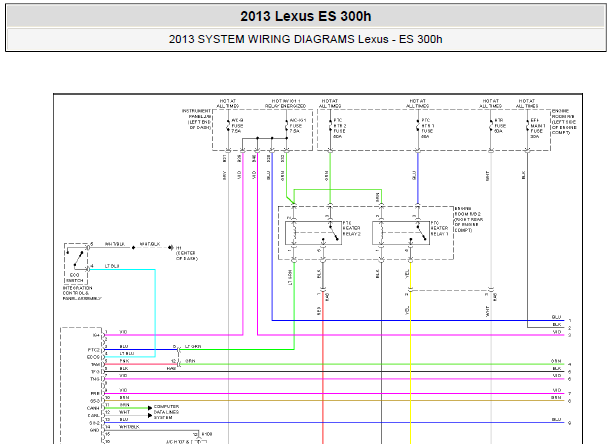Click the "HOT W/ IG1 RELAY ENERGIZED" label
This screenshot has height=444, width=615.
click(286, 104)
